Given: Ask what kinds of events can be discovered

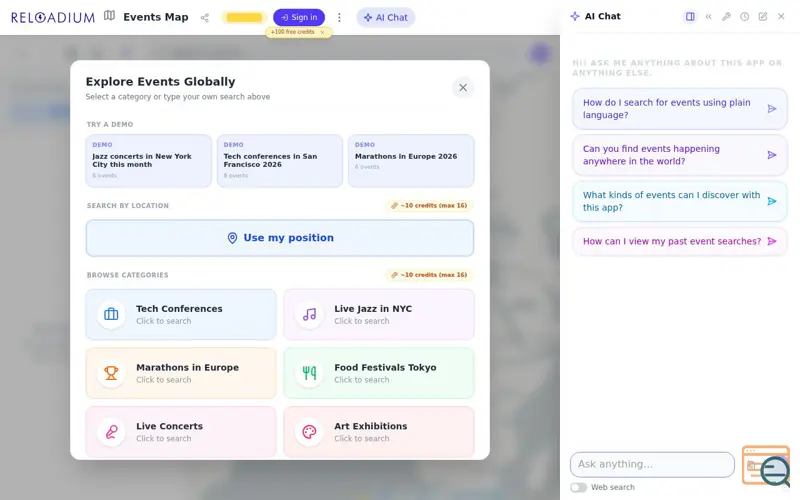Looking at the screenshot, I should 680,201.
